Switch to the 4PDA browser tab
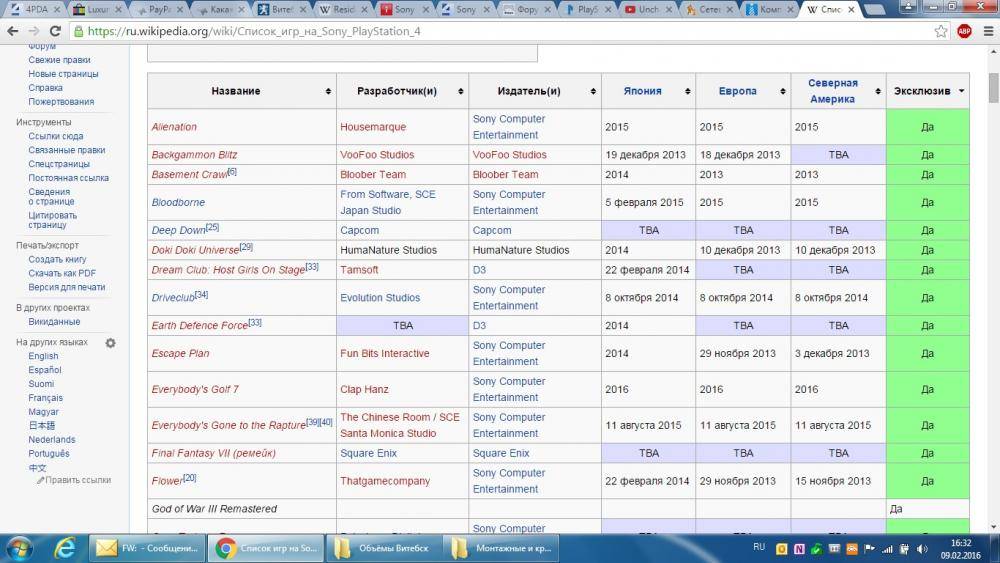 (x=34, y=9)
